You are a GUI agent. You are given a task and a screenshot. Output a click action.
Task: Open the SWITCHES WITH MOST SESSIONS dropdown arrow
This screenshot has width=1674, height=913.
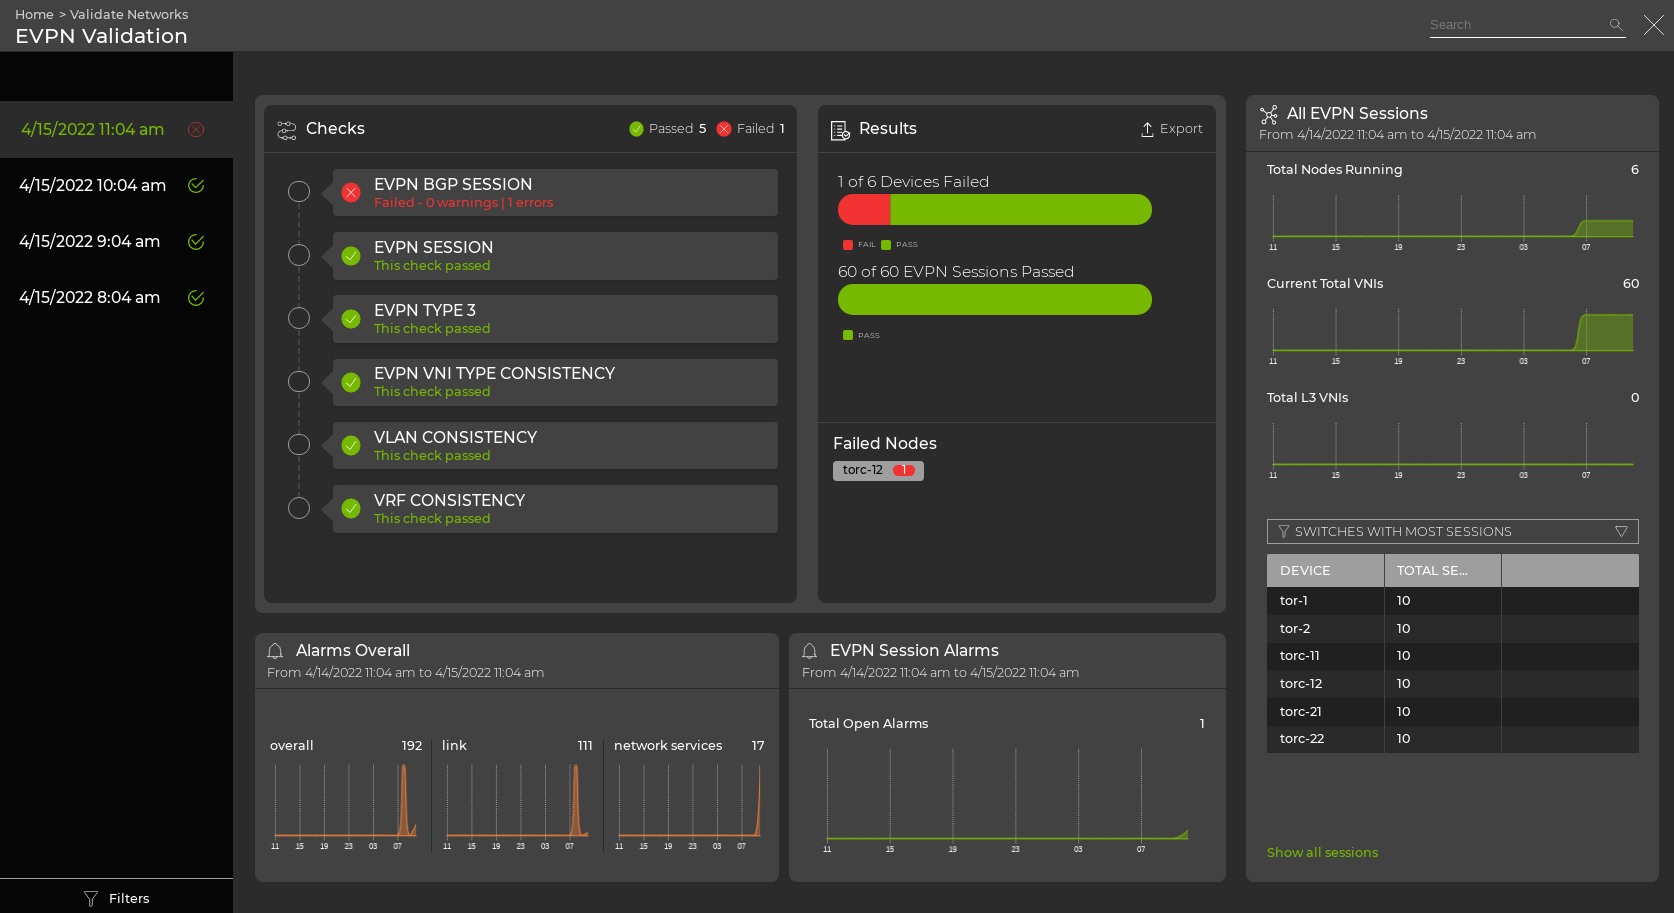click(x=1622, y=531)
